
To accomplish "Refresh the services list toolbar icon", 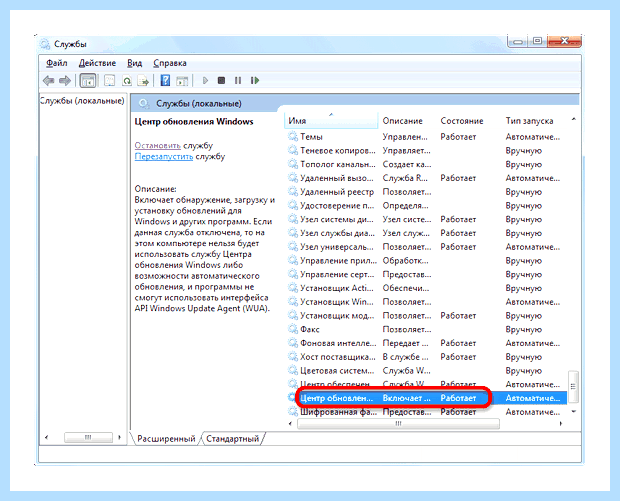I will click(127, 81).
